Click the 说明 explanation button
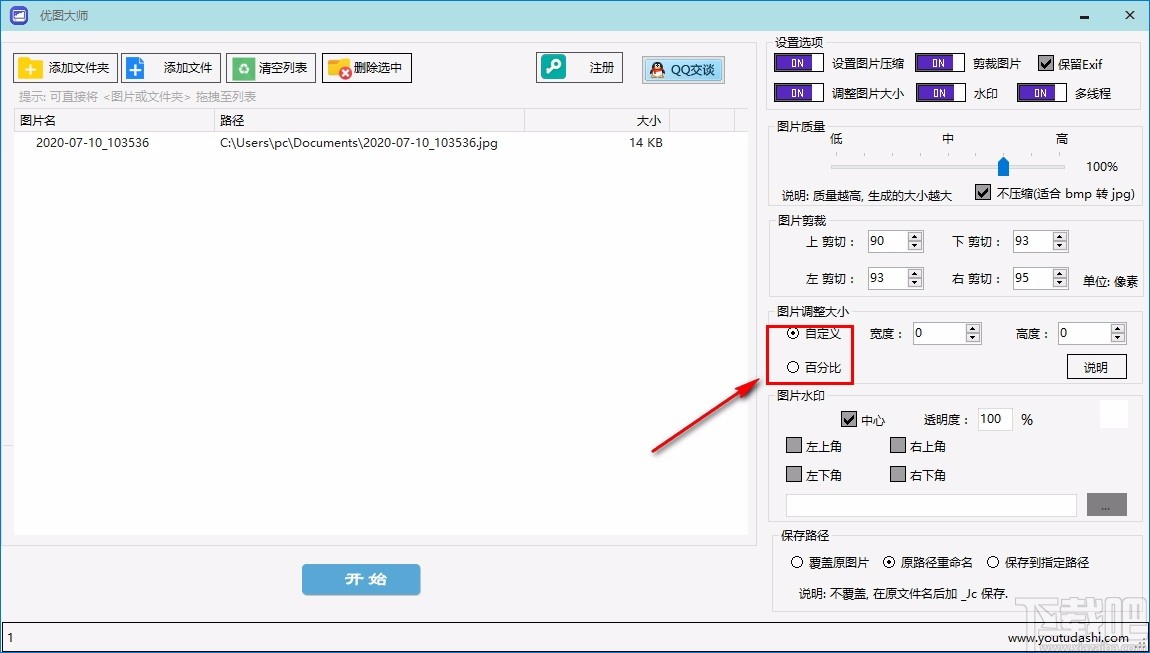1150x653 pixels. pos(1097,366)
